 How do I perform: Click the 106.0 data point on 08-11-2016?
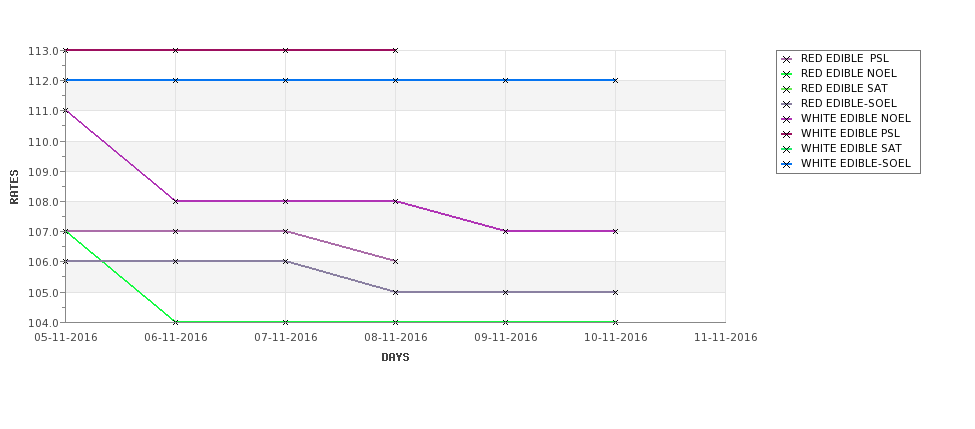click(x=395, y=262)
